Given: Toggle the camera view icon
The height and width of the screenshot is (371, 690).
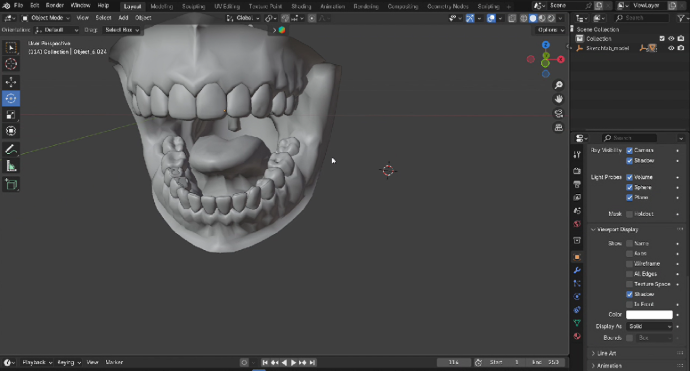Looking at the screenshot, I should [x=558, y=113].
